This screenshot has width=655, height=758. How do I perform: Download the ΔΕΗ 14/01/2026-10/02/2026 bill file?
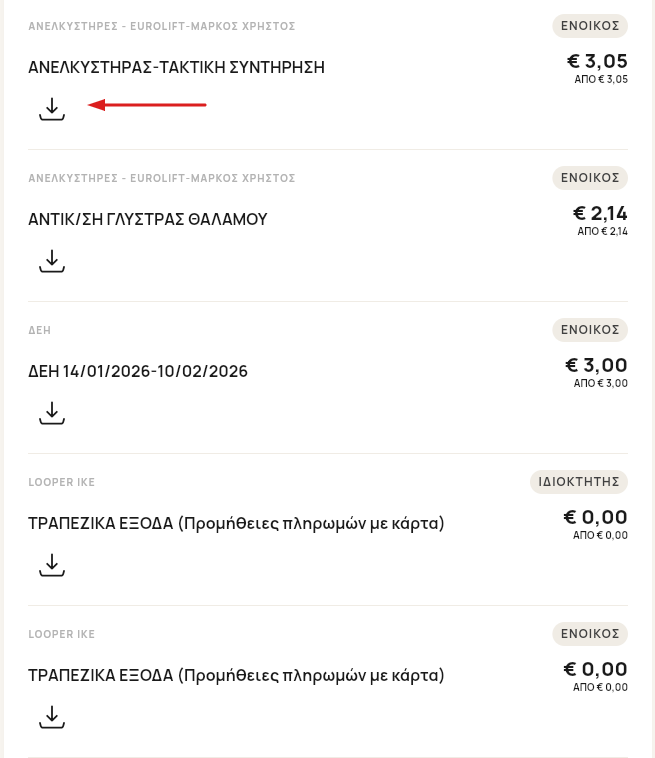pyautogui.click(x=52, y=413)
